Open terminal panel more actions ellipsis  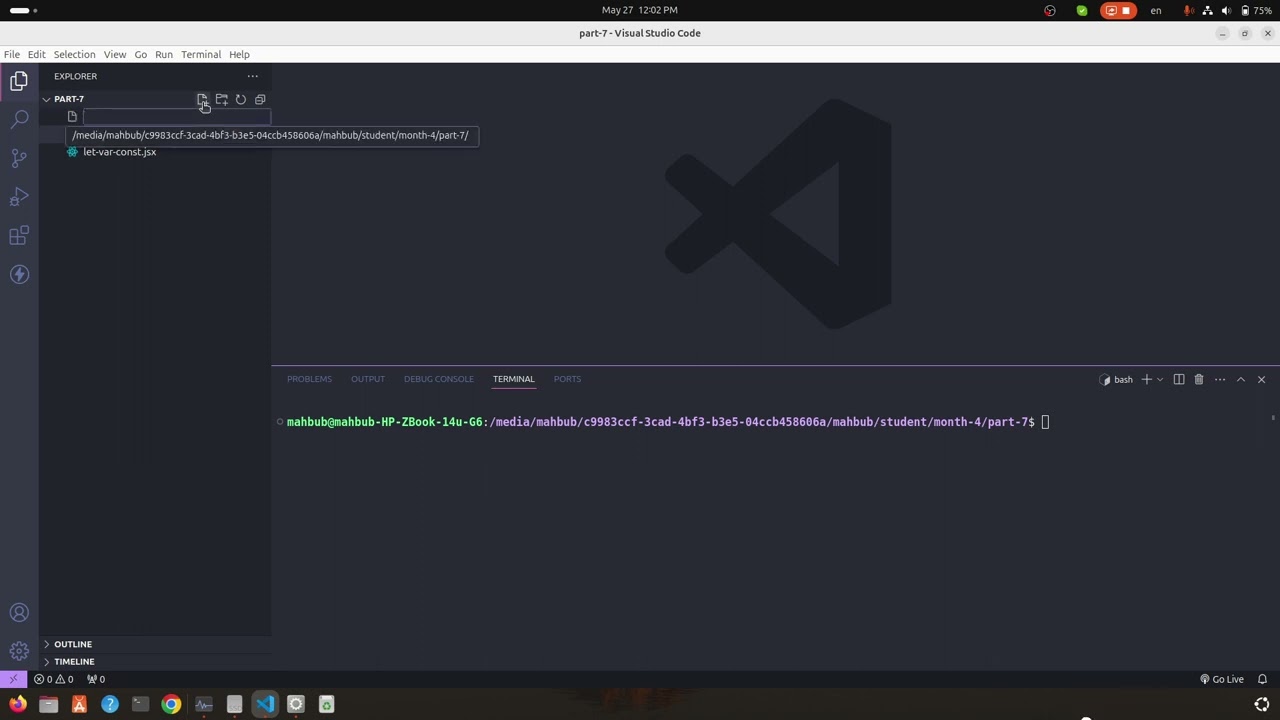pos(1220,379)
